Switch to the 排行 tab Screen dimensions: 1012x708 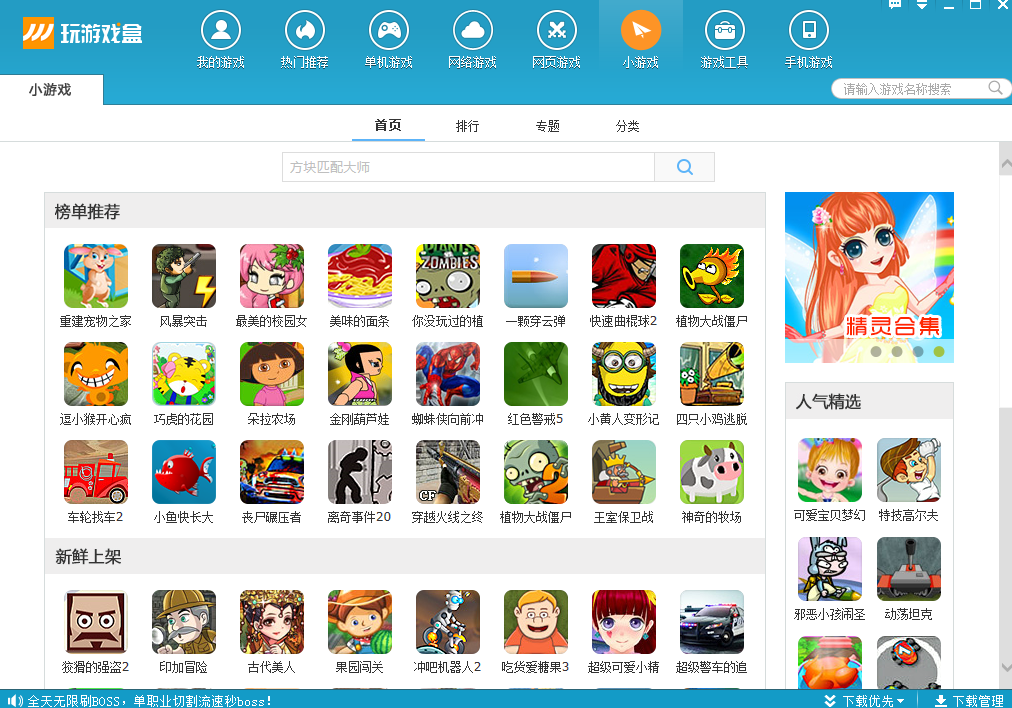[x=467, y=126]
